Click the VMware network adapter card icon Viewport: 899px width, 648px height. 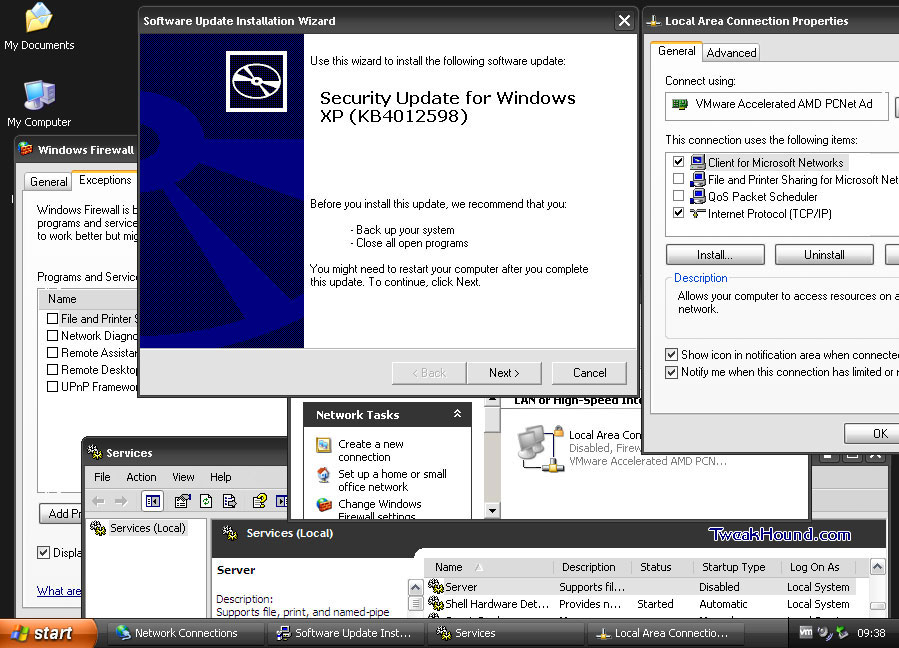pos(680,104)
